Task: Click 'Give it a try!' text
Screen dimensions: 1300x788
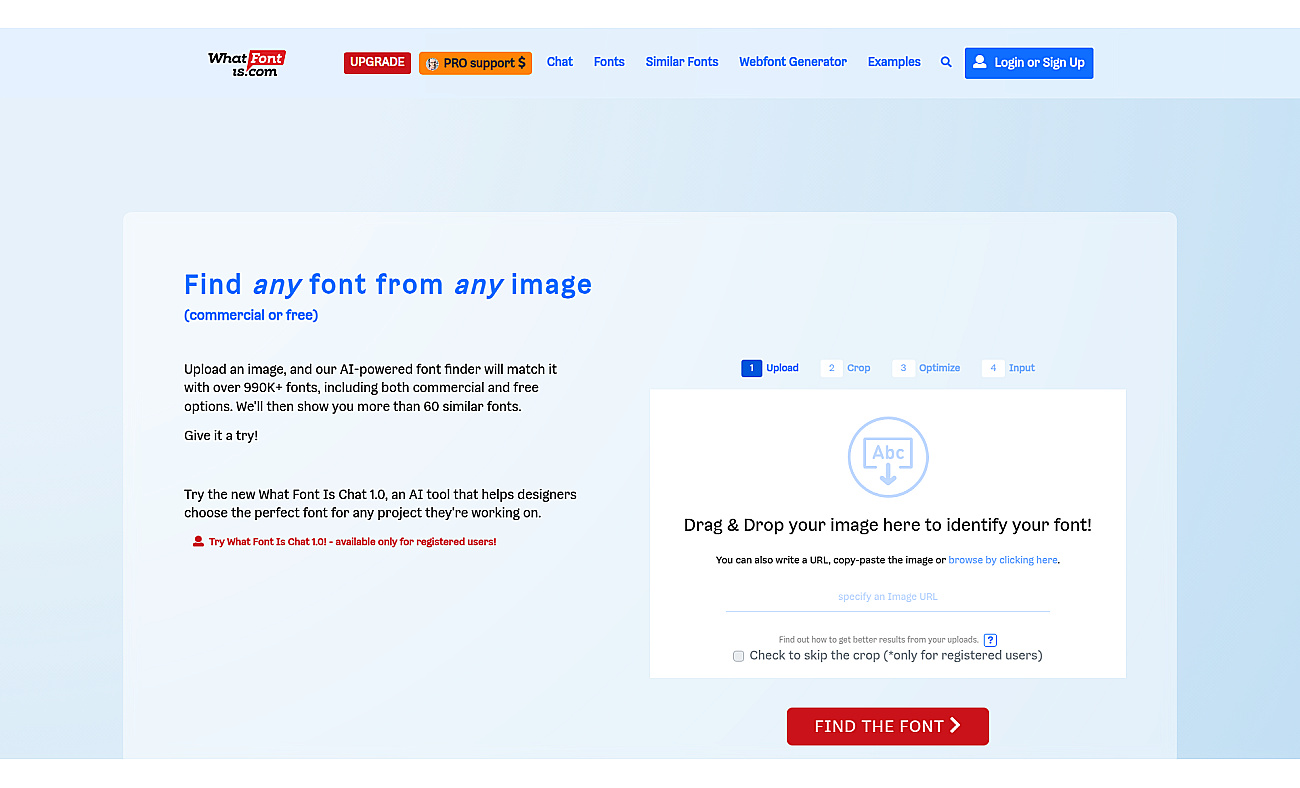Action: (x=221, y=436)
